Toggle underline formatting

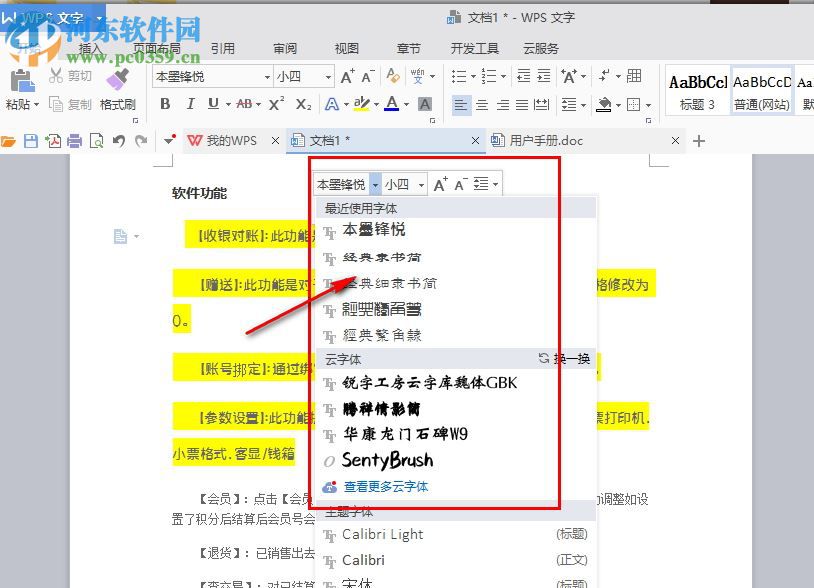pos(213,104)
